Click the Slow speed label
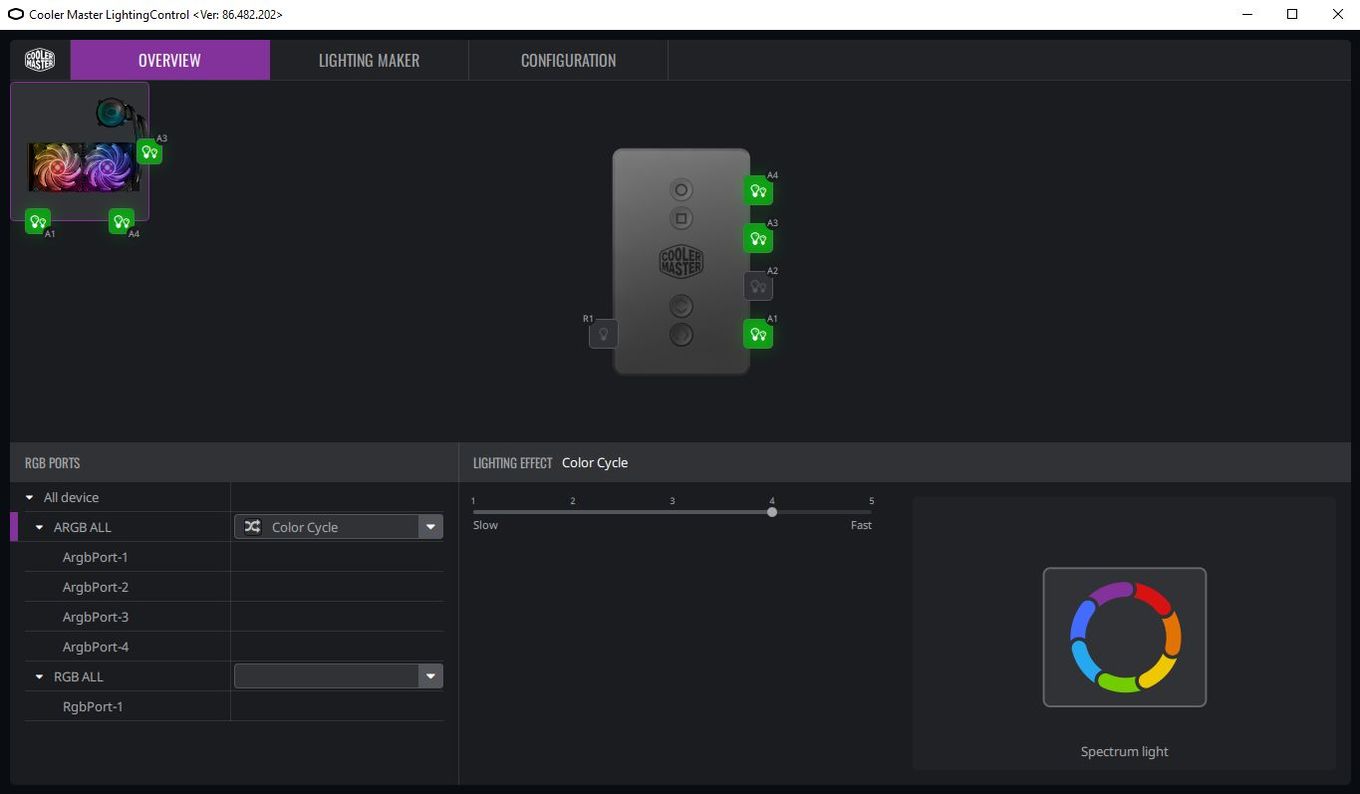Image resolution: width=1360 pixels, height=794 pixels. click(485, 525)
